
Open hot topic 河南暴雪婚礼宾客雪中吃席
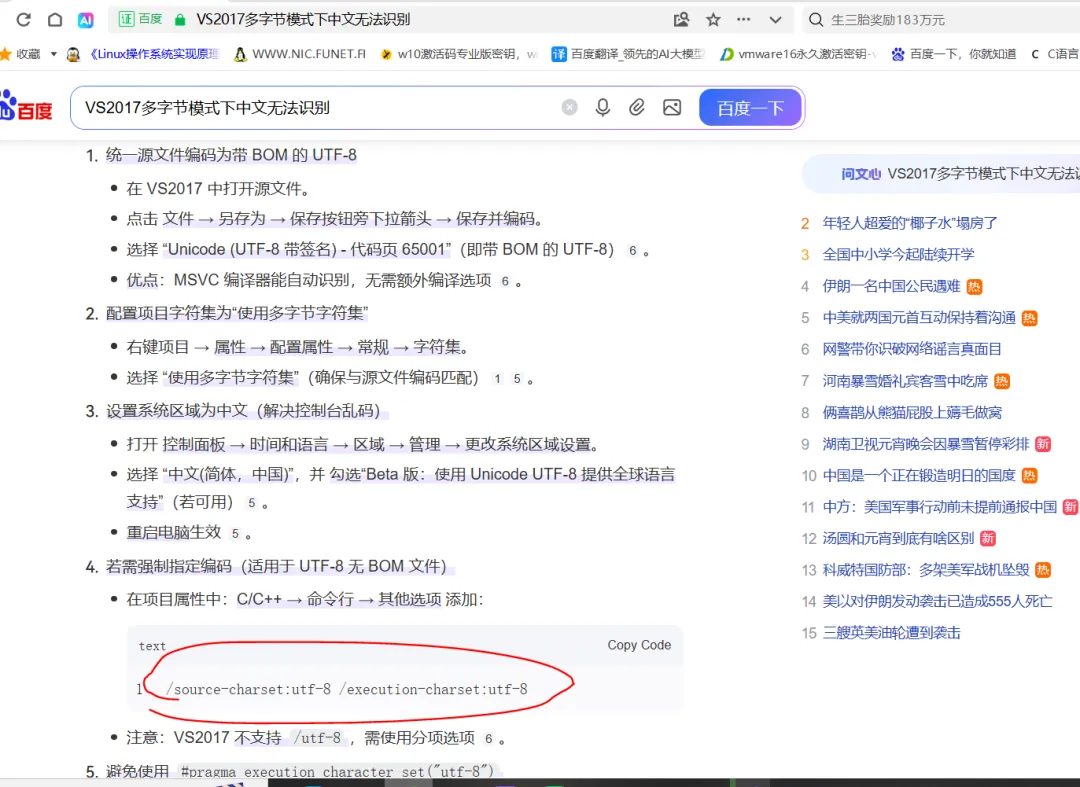[x=905, y=381]
